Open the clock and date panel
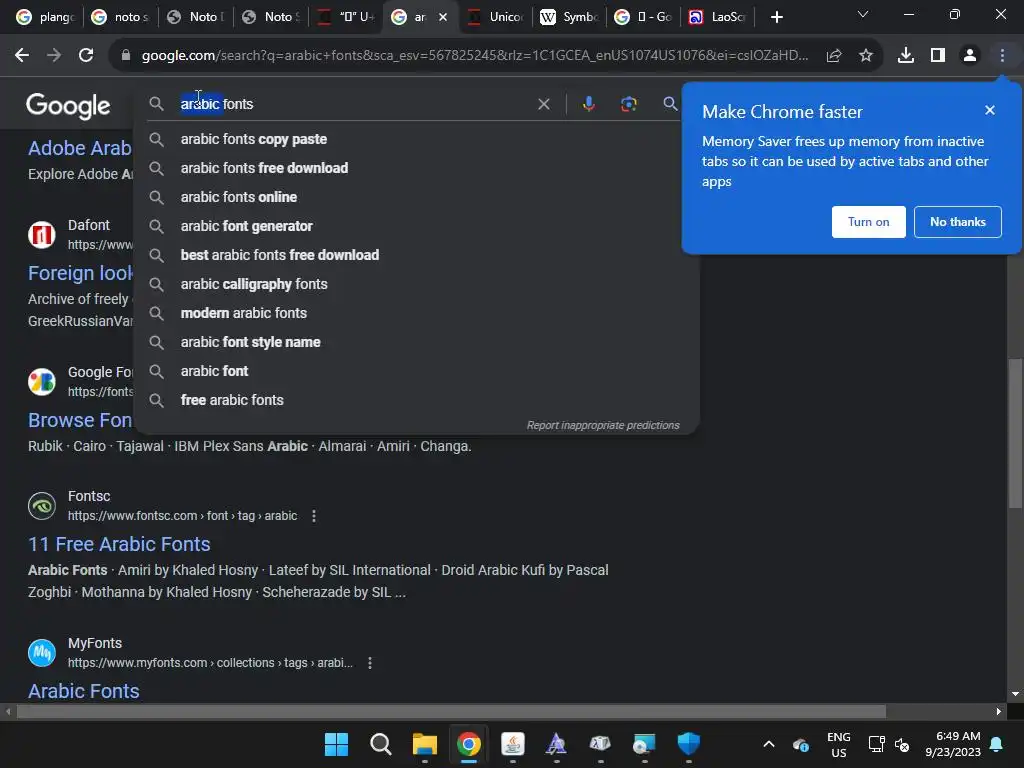The height and width of the screenshot is (768, 1024). pos(953,744)
